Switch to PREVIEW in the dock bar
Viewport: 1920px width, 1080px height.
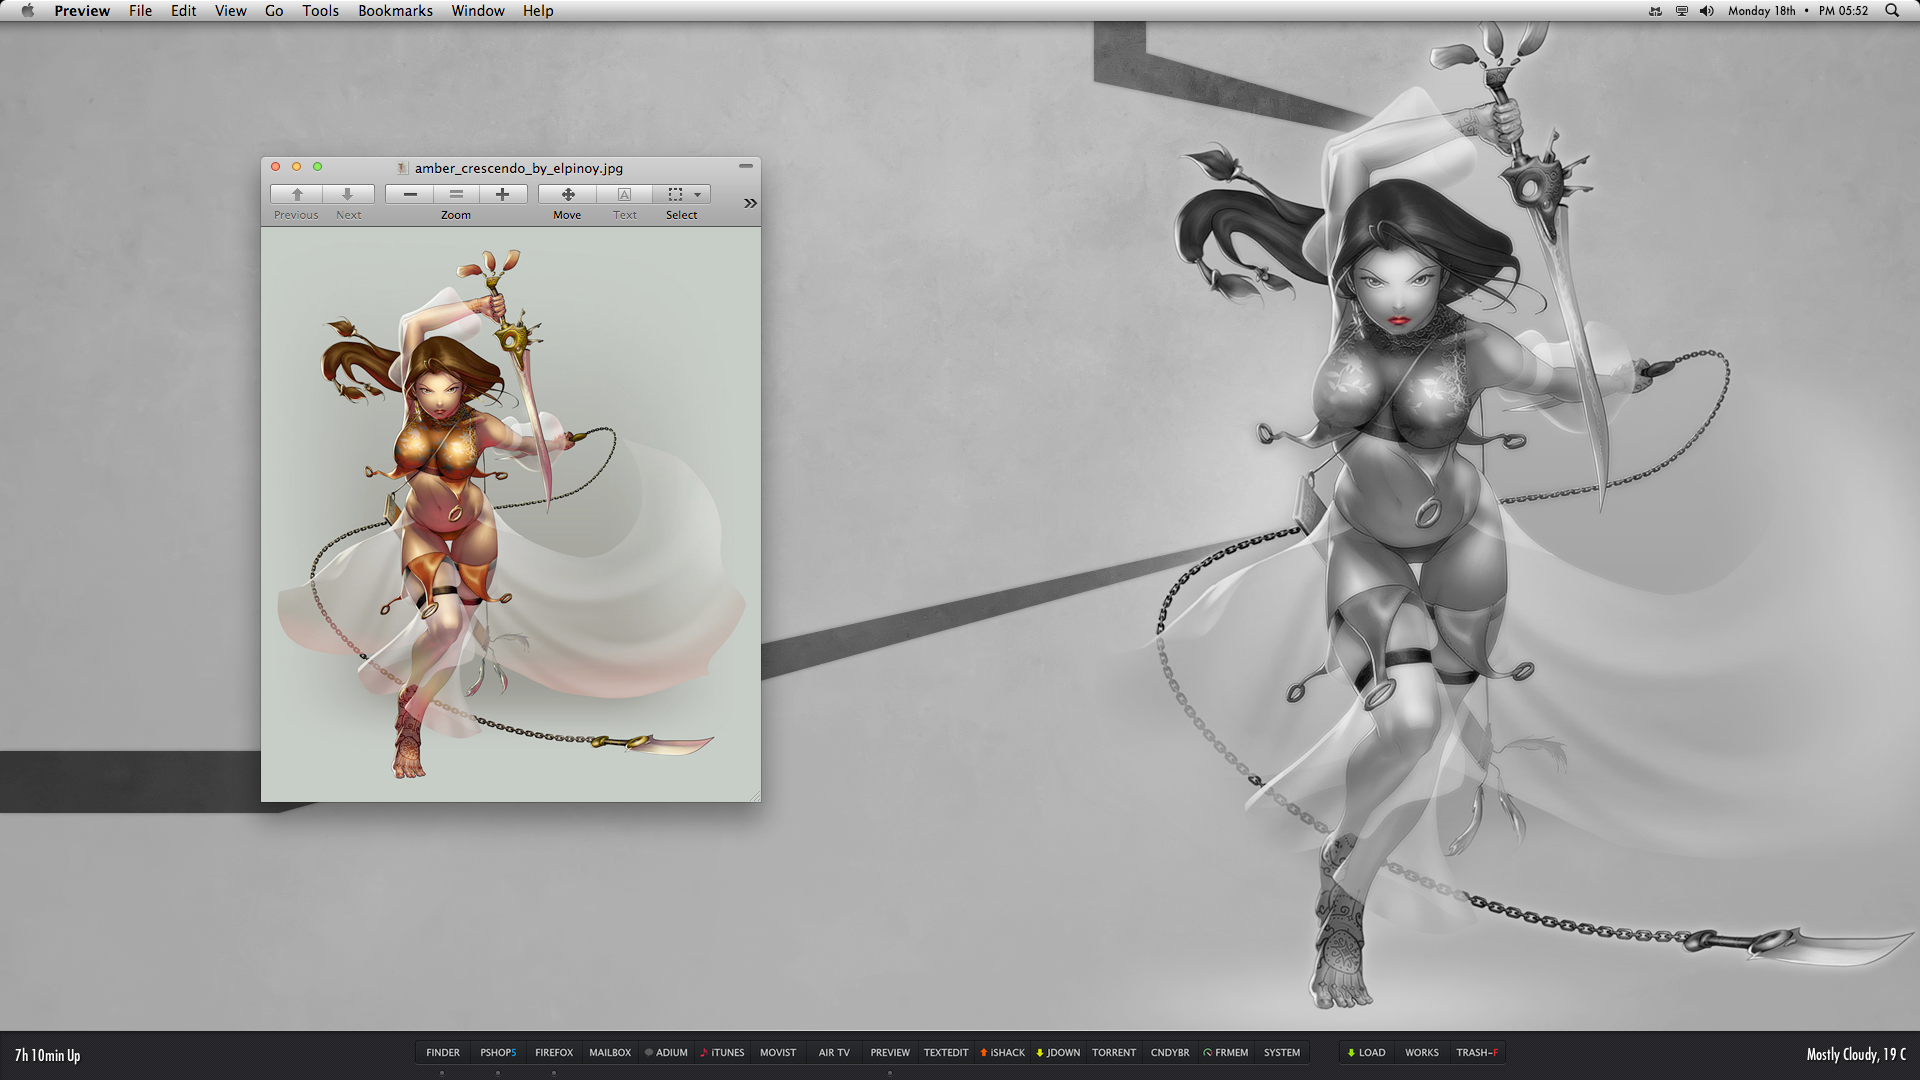click(x=890, y=1052)
